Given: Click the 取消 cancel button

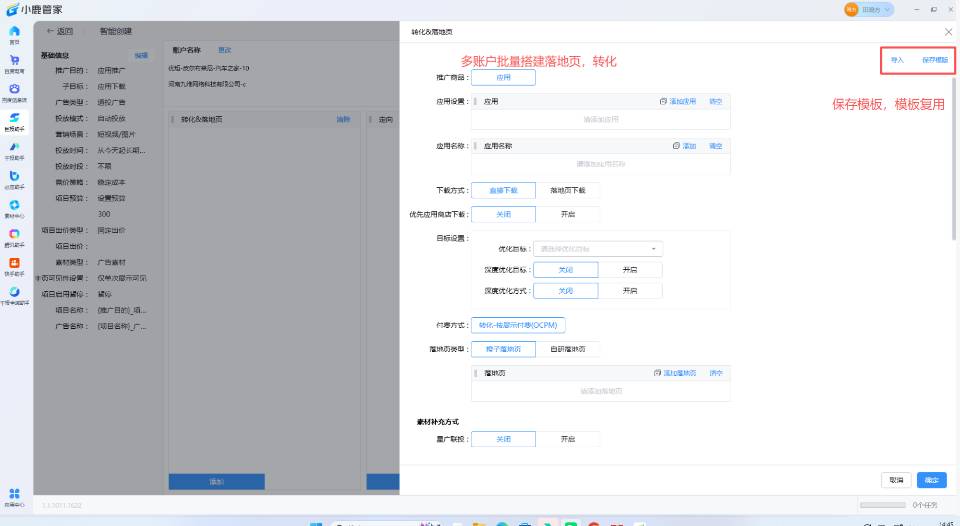Looking at the screenshot, I should pyautogui.click(x=896, y=480).
